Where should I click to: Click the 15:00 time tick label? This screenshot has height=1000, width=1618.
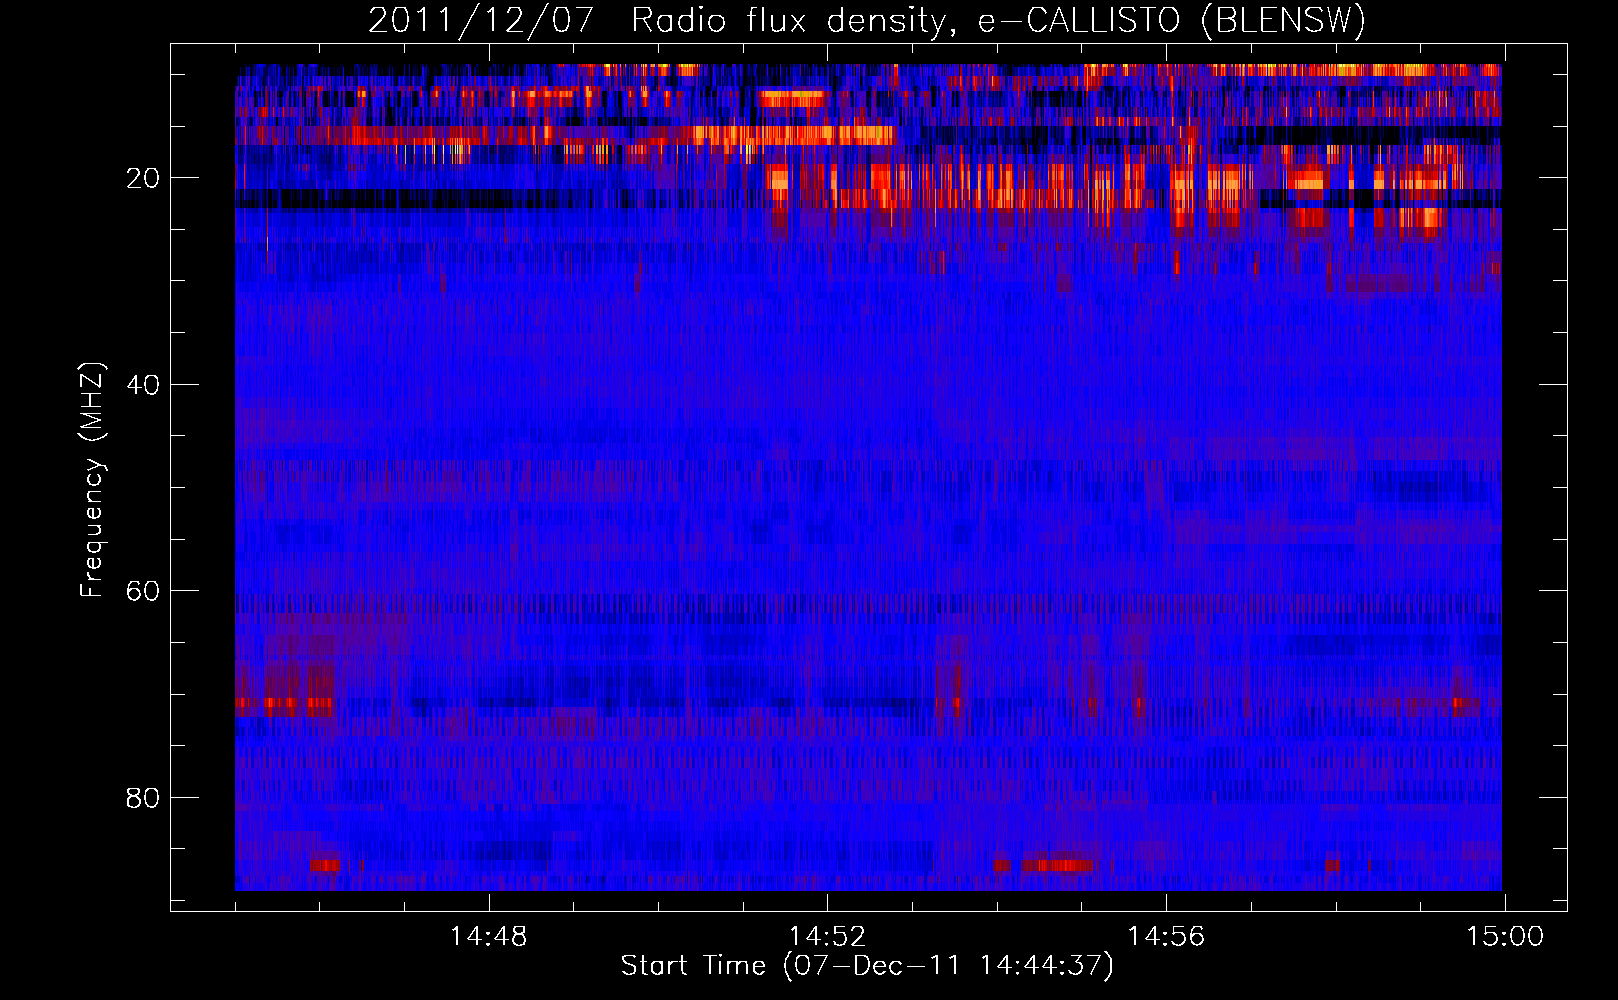[x=1505, y=937]
